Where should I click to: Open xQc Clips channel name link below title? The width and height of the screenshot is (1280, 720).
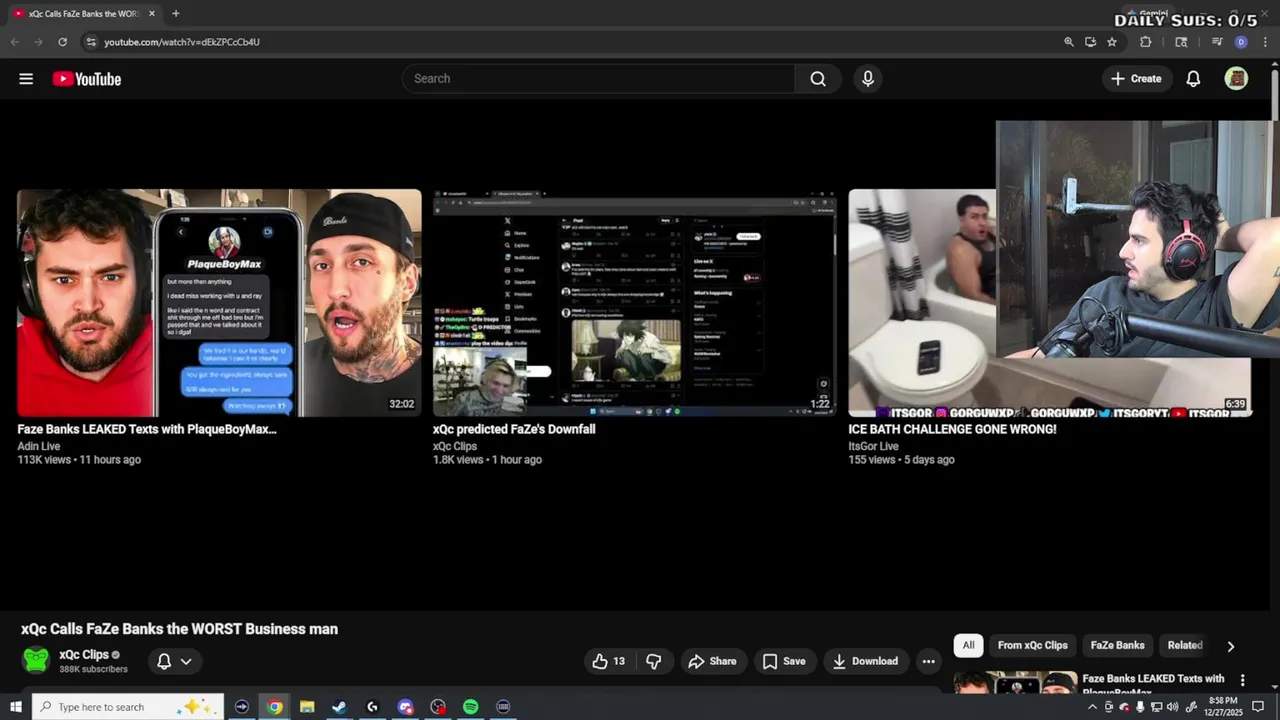[84, 655]
